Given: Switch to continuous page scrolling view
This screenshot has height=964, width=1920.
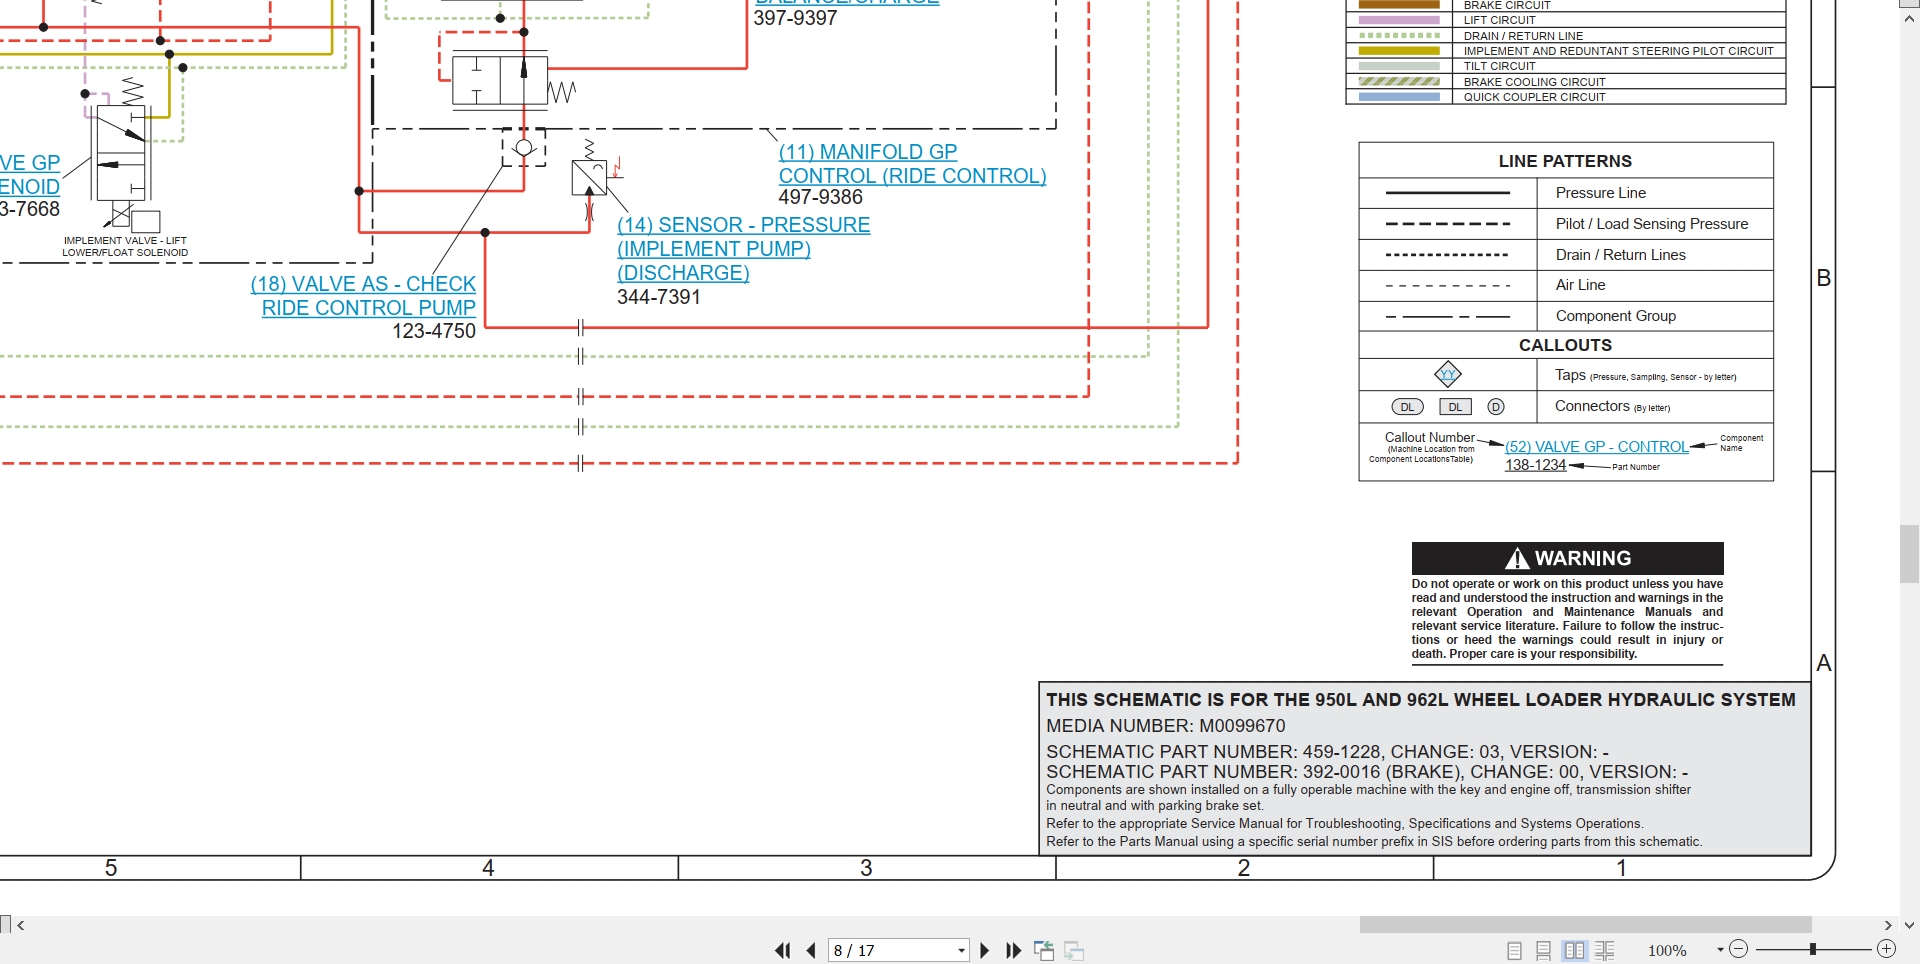Looking at the screenshot, I should pyautogui.click(x=1544, y=951).
